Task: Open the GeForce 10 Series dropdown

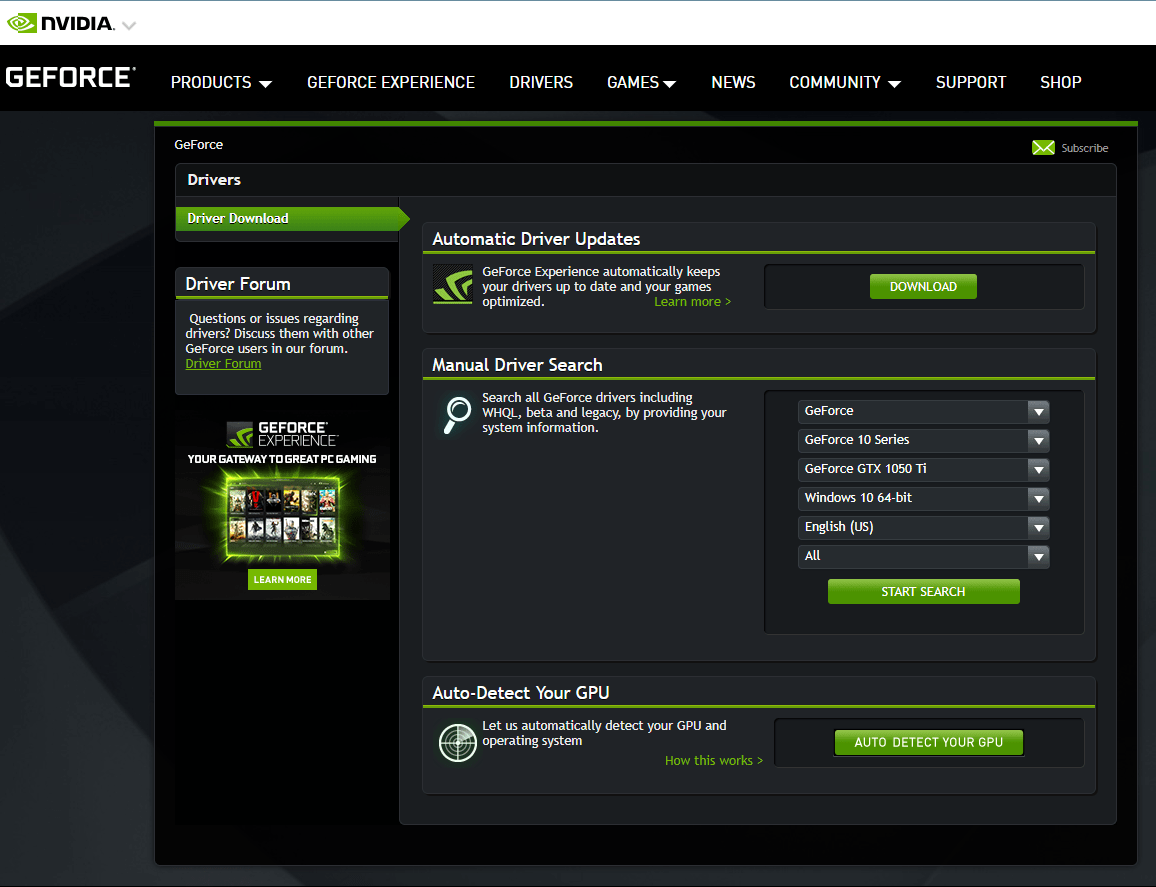Action: point(923,440)
